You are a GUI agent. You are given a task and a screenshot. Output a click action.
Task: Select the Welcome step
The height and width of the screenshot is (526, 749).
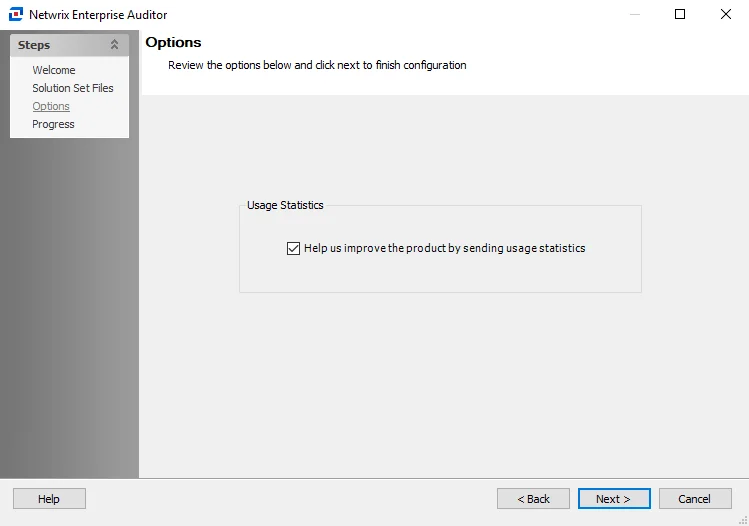click(54, 70)
